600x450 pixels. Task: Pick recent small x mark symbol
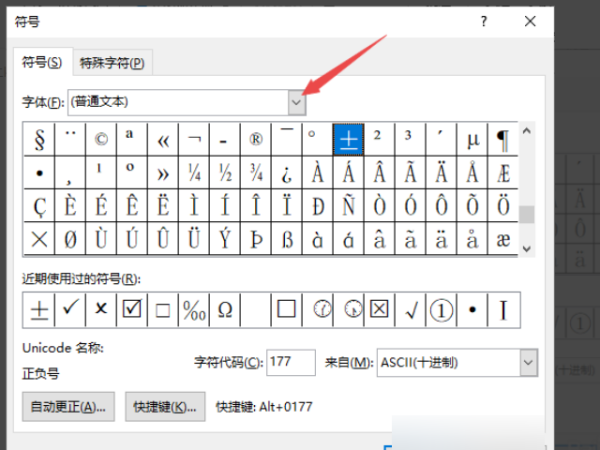click(101, 310)
